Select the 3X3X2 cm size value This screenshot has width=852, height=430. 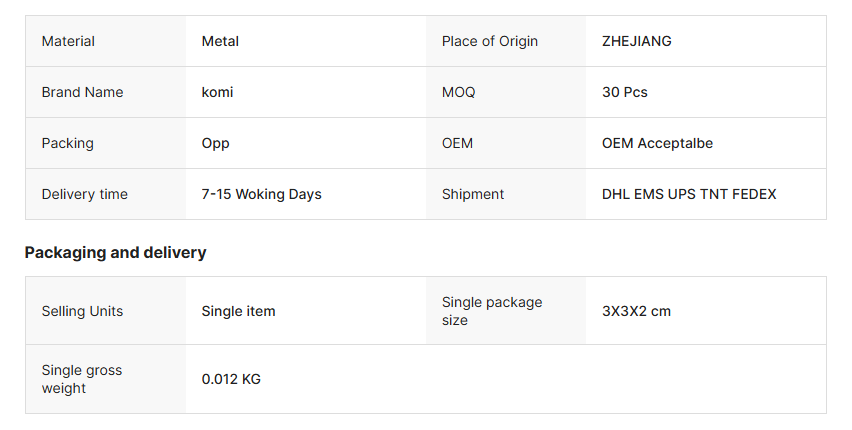tap(636, 311)
